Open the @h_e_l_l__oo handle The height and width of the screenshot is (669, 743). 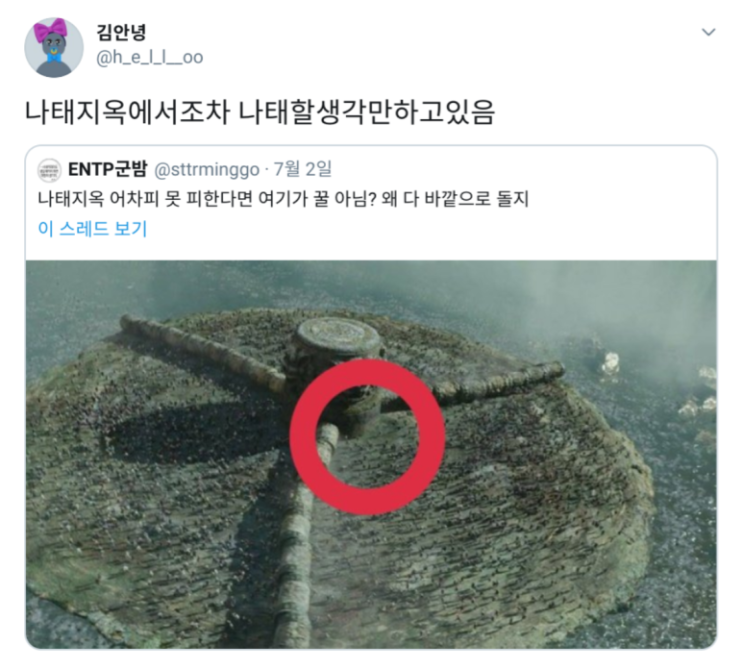coord(150,57)
